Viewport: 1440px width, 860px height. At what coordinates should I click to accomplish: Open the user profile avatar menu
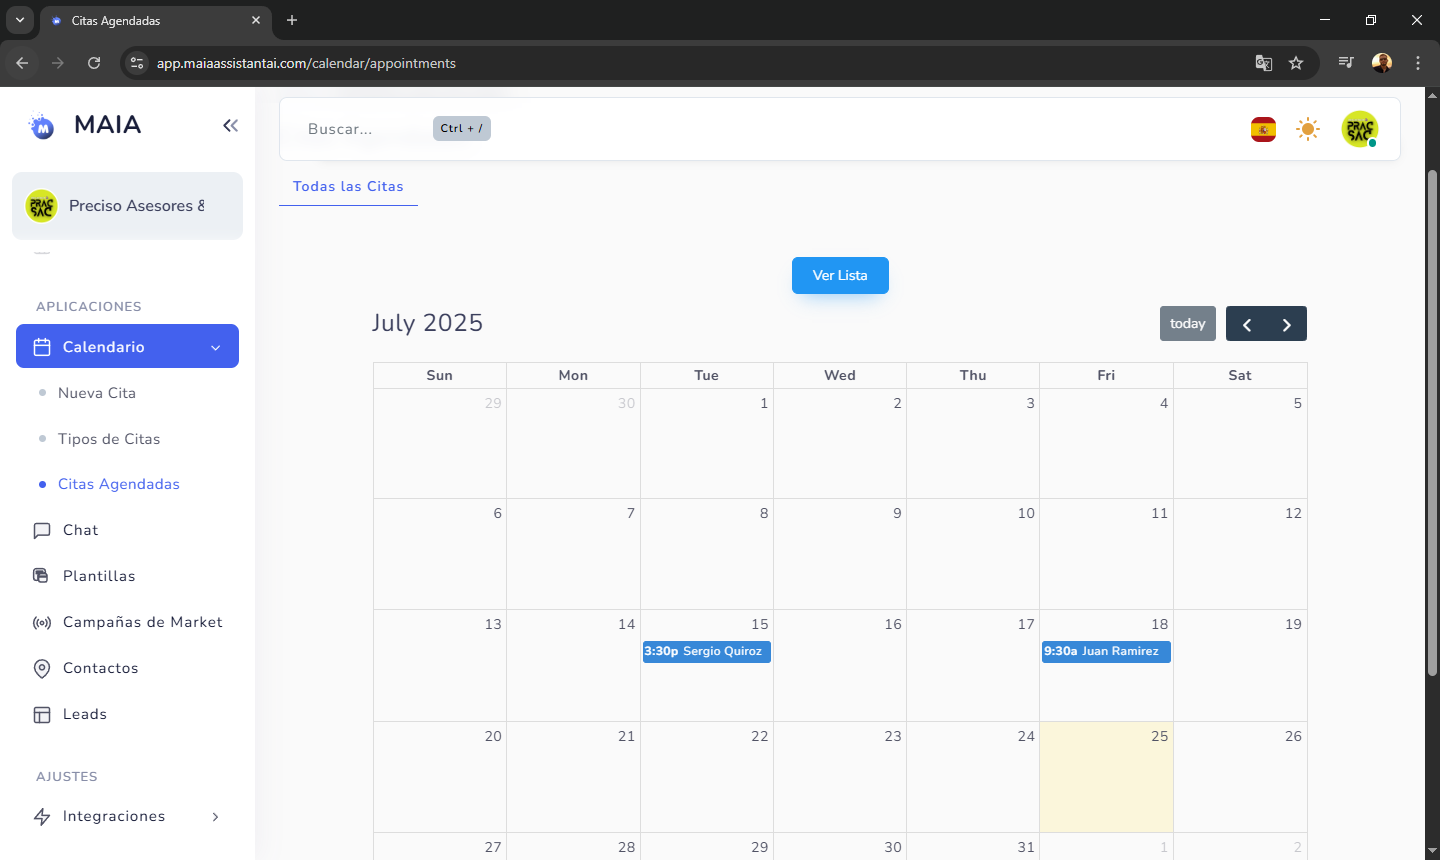point(1359,129)
